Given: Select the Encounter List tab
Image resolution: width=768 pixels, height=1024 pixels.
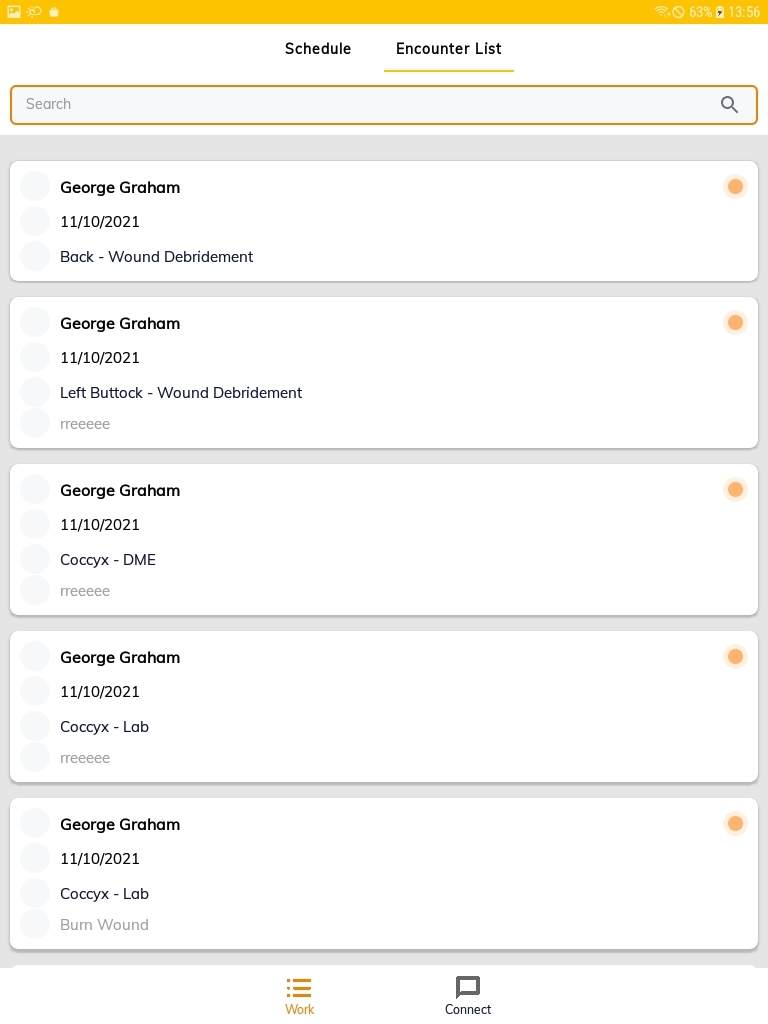Looking at the screenshot, I should 449,48.
